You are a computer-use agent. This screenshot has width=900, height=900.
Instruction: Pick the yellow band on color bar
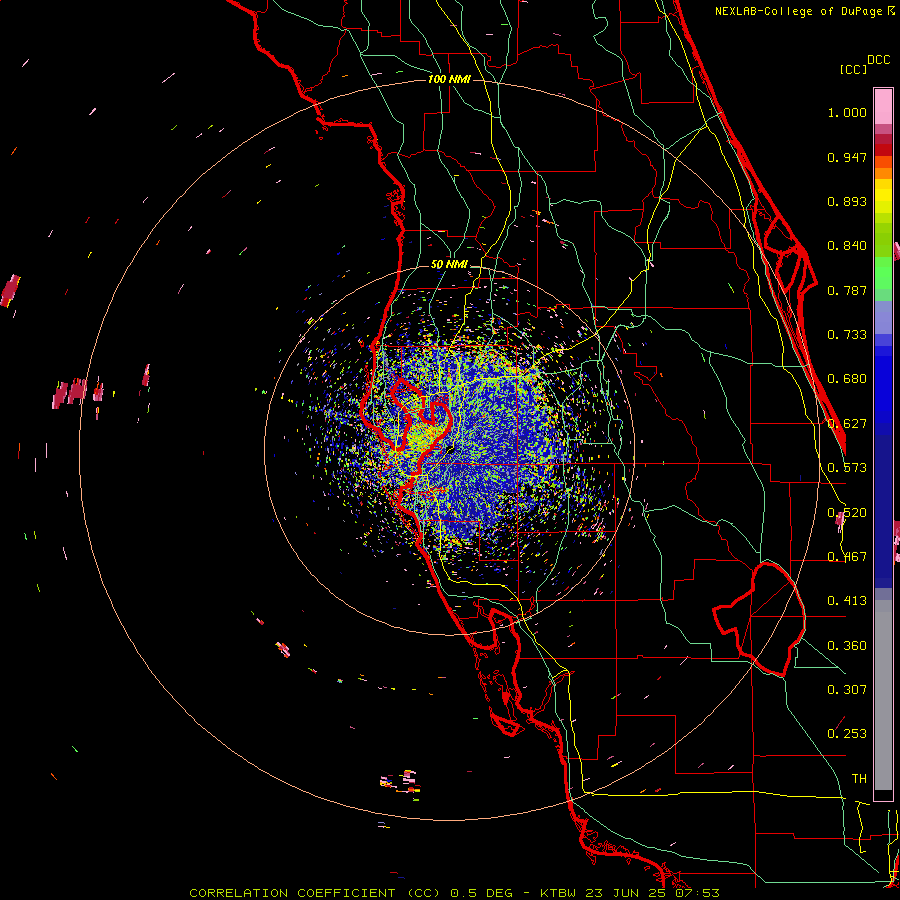click(883, 196)
